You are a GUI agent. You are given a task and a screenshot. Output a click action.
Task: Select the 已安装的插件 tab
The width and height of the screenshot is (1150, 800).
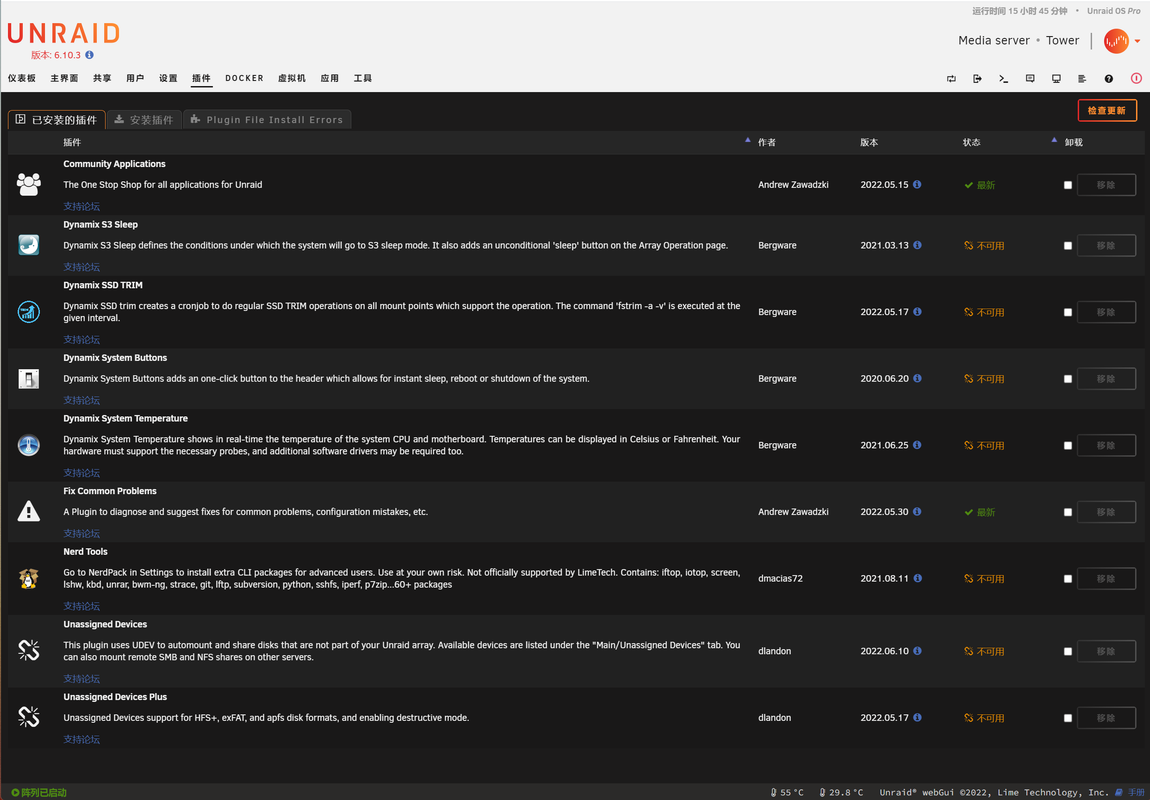(x=56, y=120)
